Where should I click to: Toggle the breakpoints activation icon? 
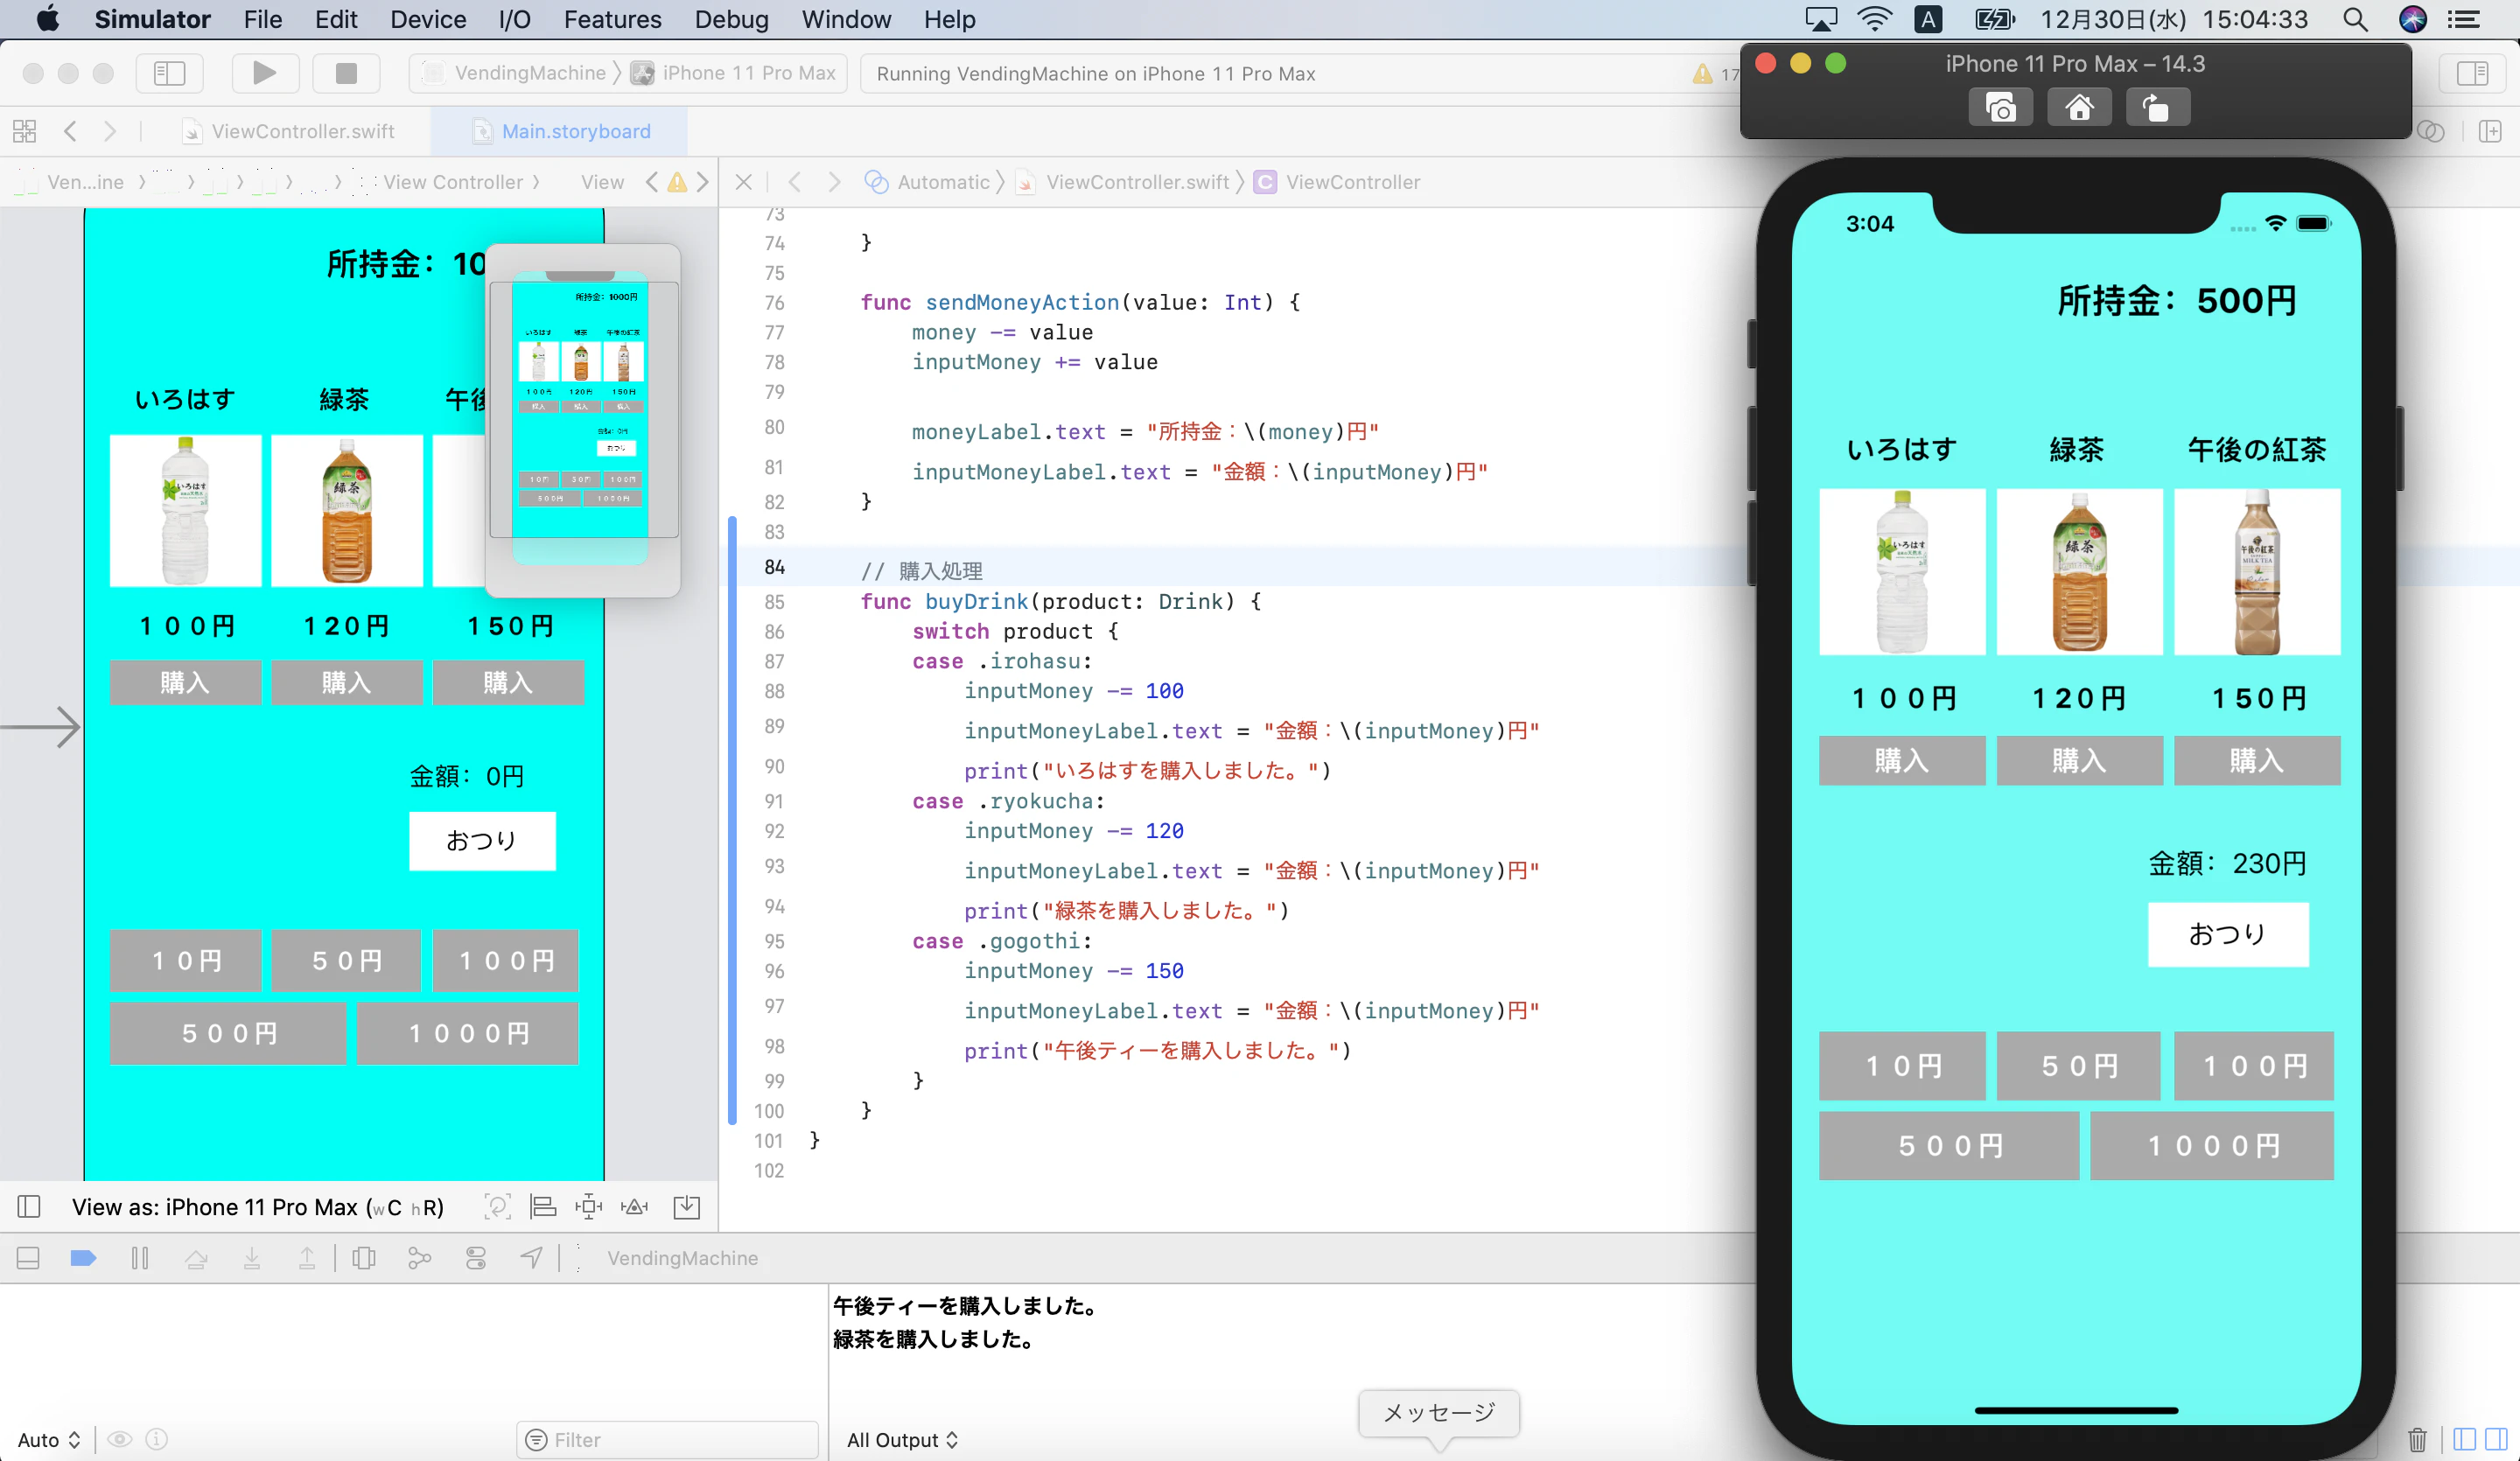(83, 1258)
